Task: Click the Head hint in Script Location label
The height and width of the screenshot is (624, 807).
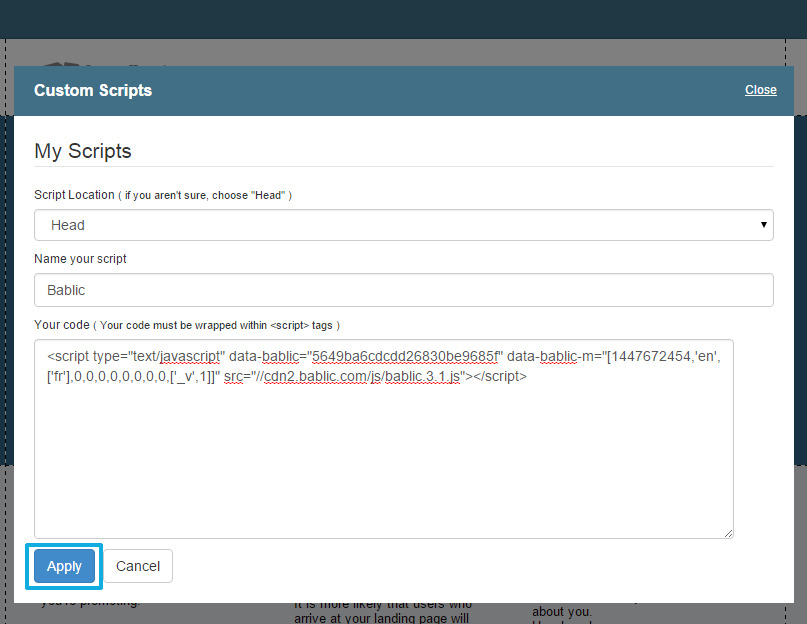Action: pyautogui.click(x=268, y=195)
